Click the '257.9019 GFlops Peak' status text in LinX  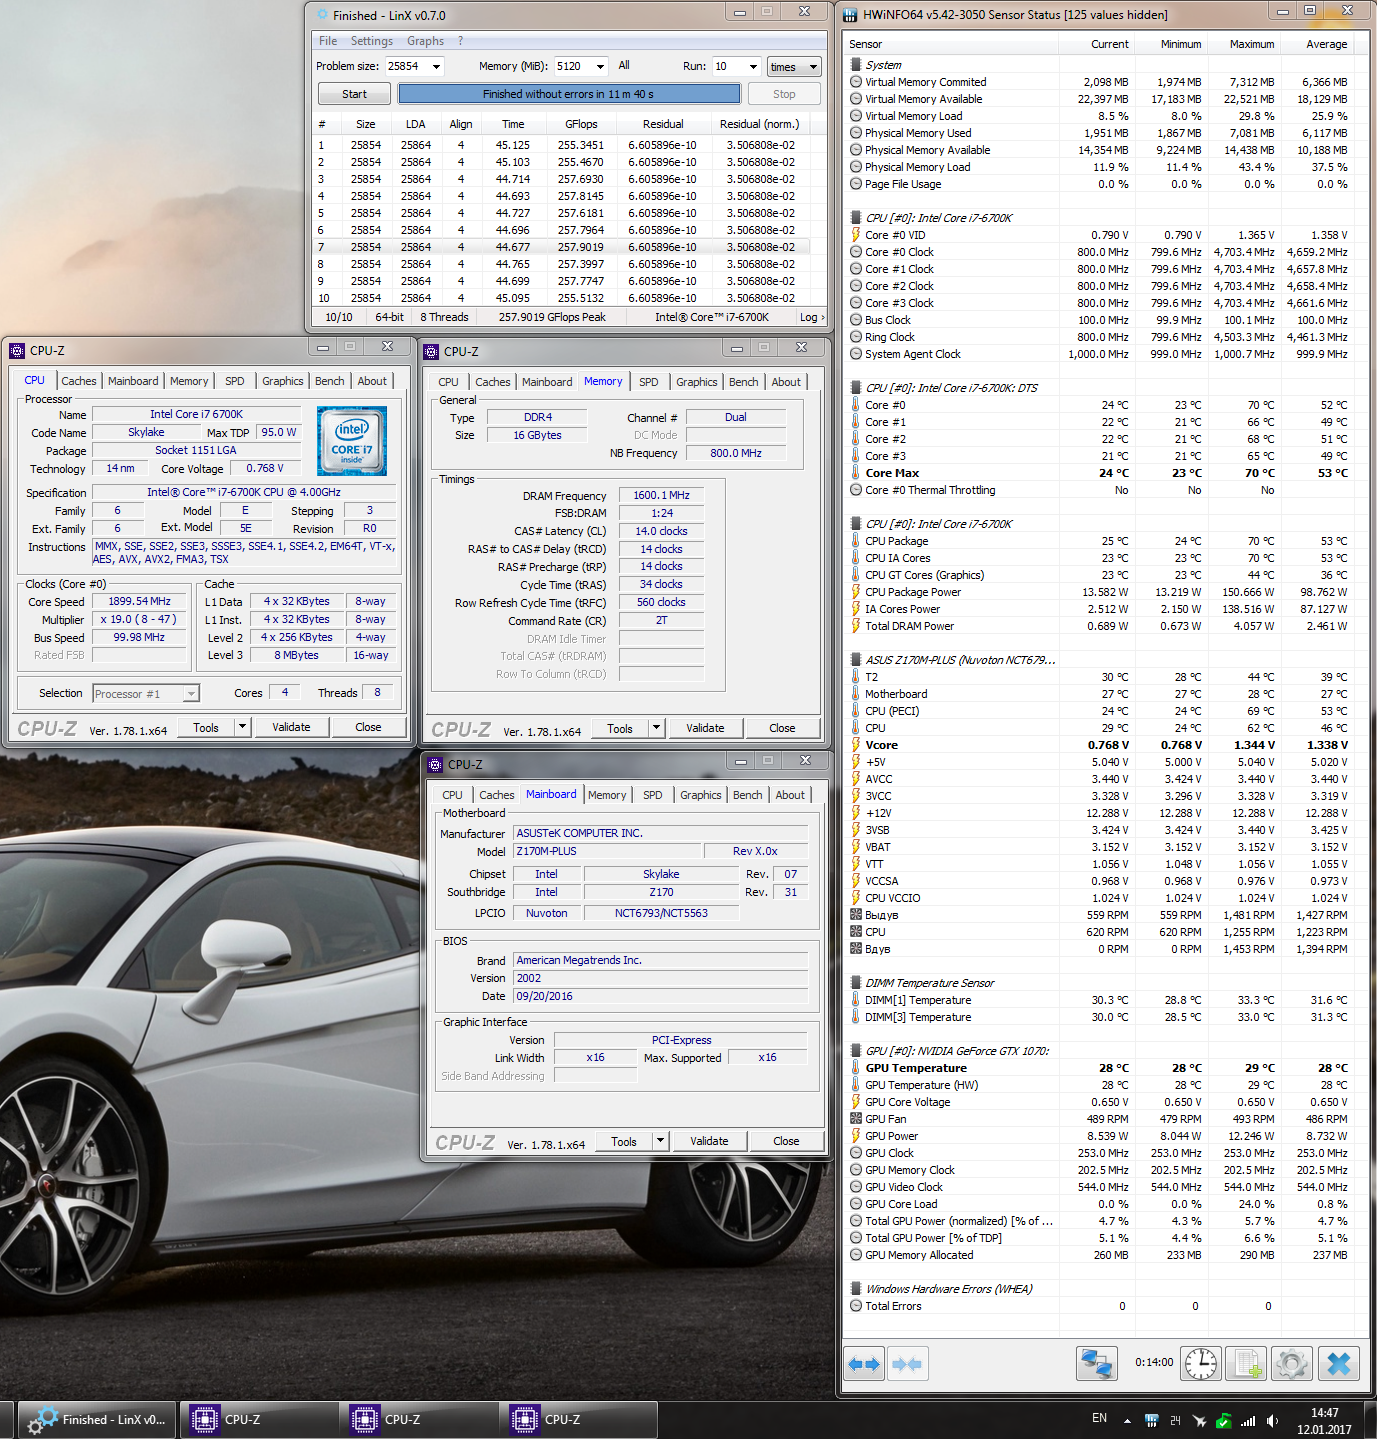click(553, 317)
